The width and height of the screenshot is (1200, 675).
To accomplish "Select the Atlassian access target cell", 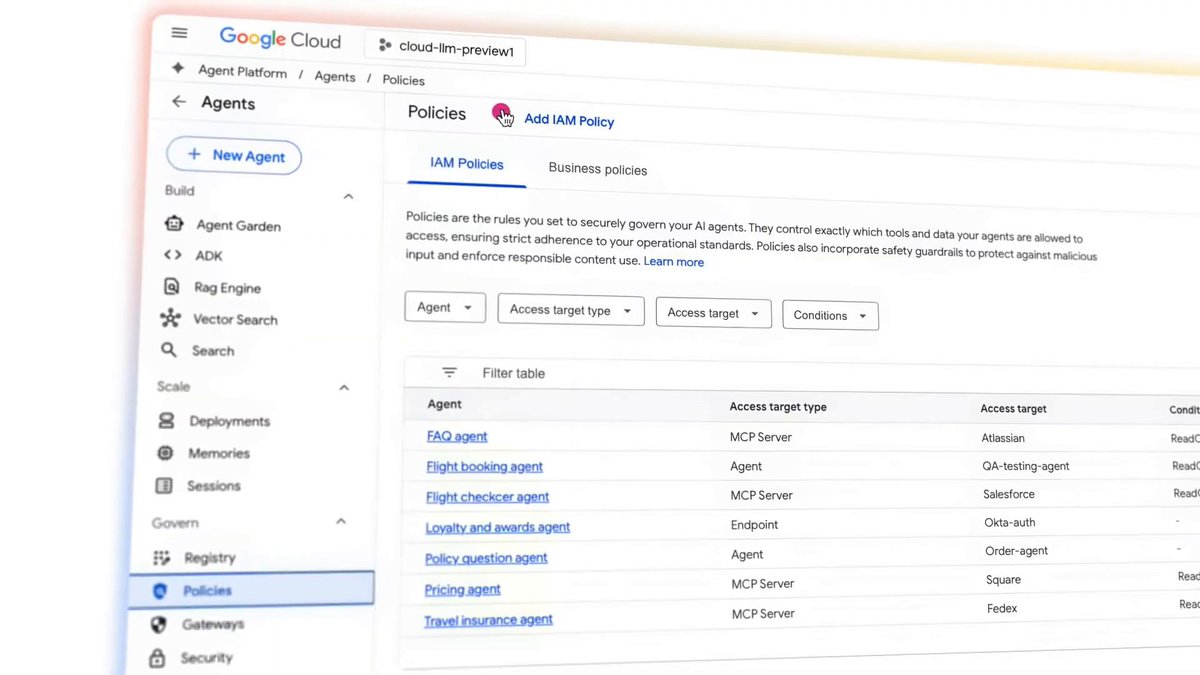I will [x=1003, y=438].
